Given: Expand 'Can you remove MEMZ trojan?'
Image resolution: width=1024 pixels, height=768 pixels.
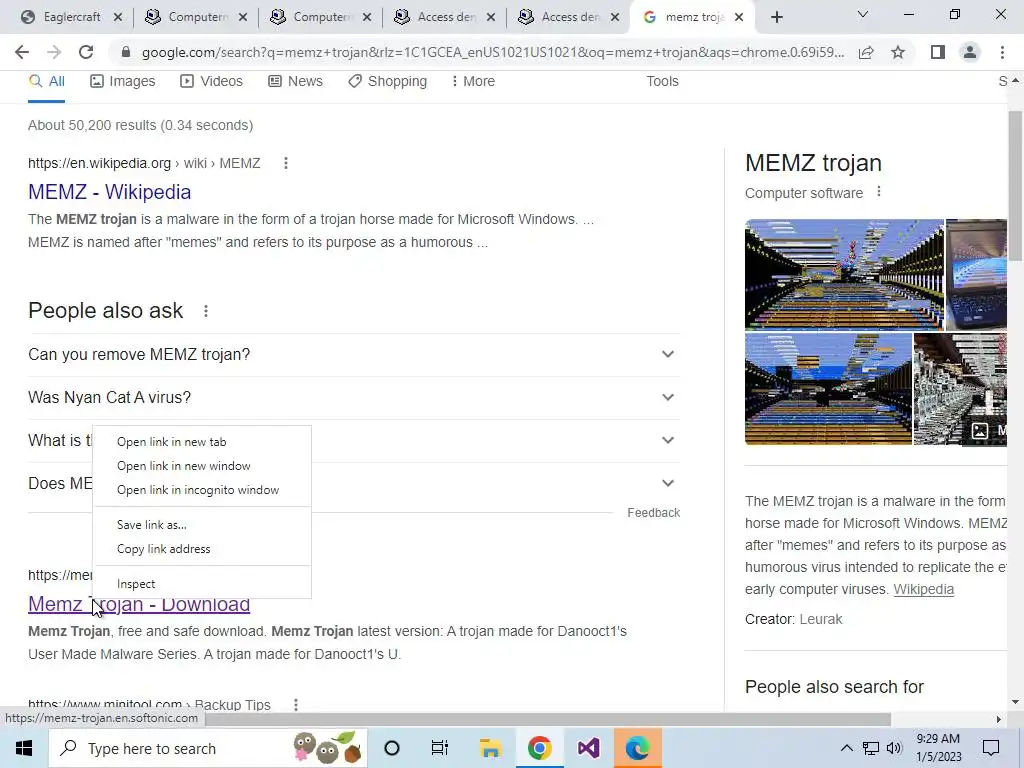Looking at the screenshot, I should click(354, 355).
